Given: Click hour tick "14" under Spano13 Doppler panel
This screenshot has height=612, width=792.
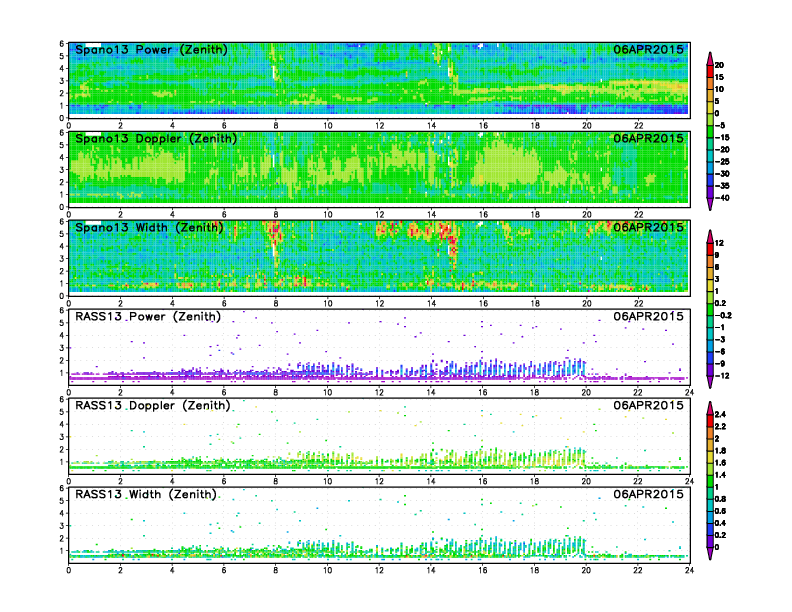Looking at the screenshot, I should [431, 215].
